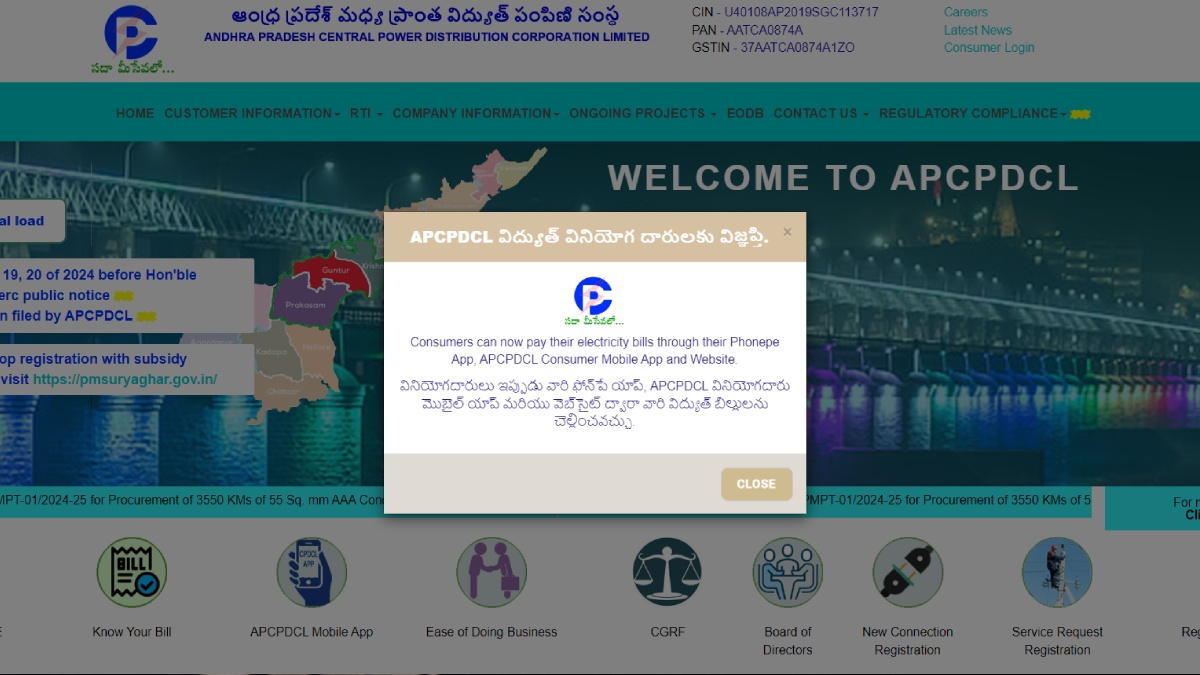
Task: Click the Know Your Bill icon
Action: [x=132, y=572]
